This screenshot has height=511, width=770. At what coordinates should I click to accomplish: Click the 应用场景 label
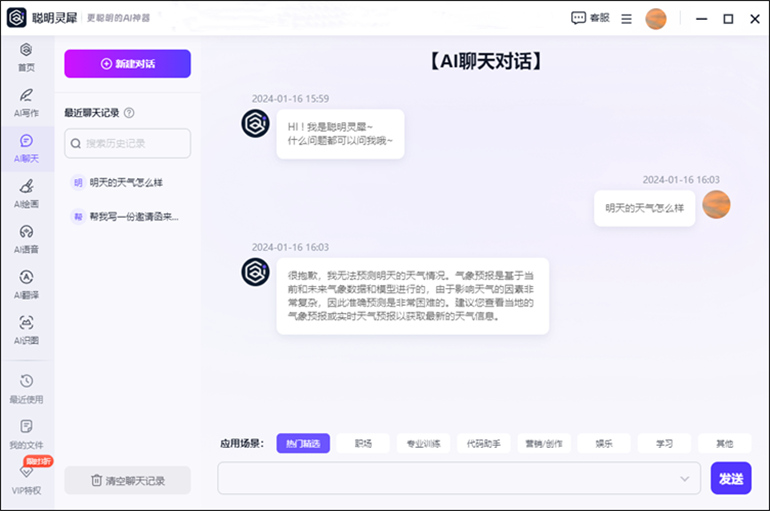click(242, 444)
